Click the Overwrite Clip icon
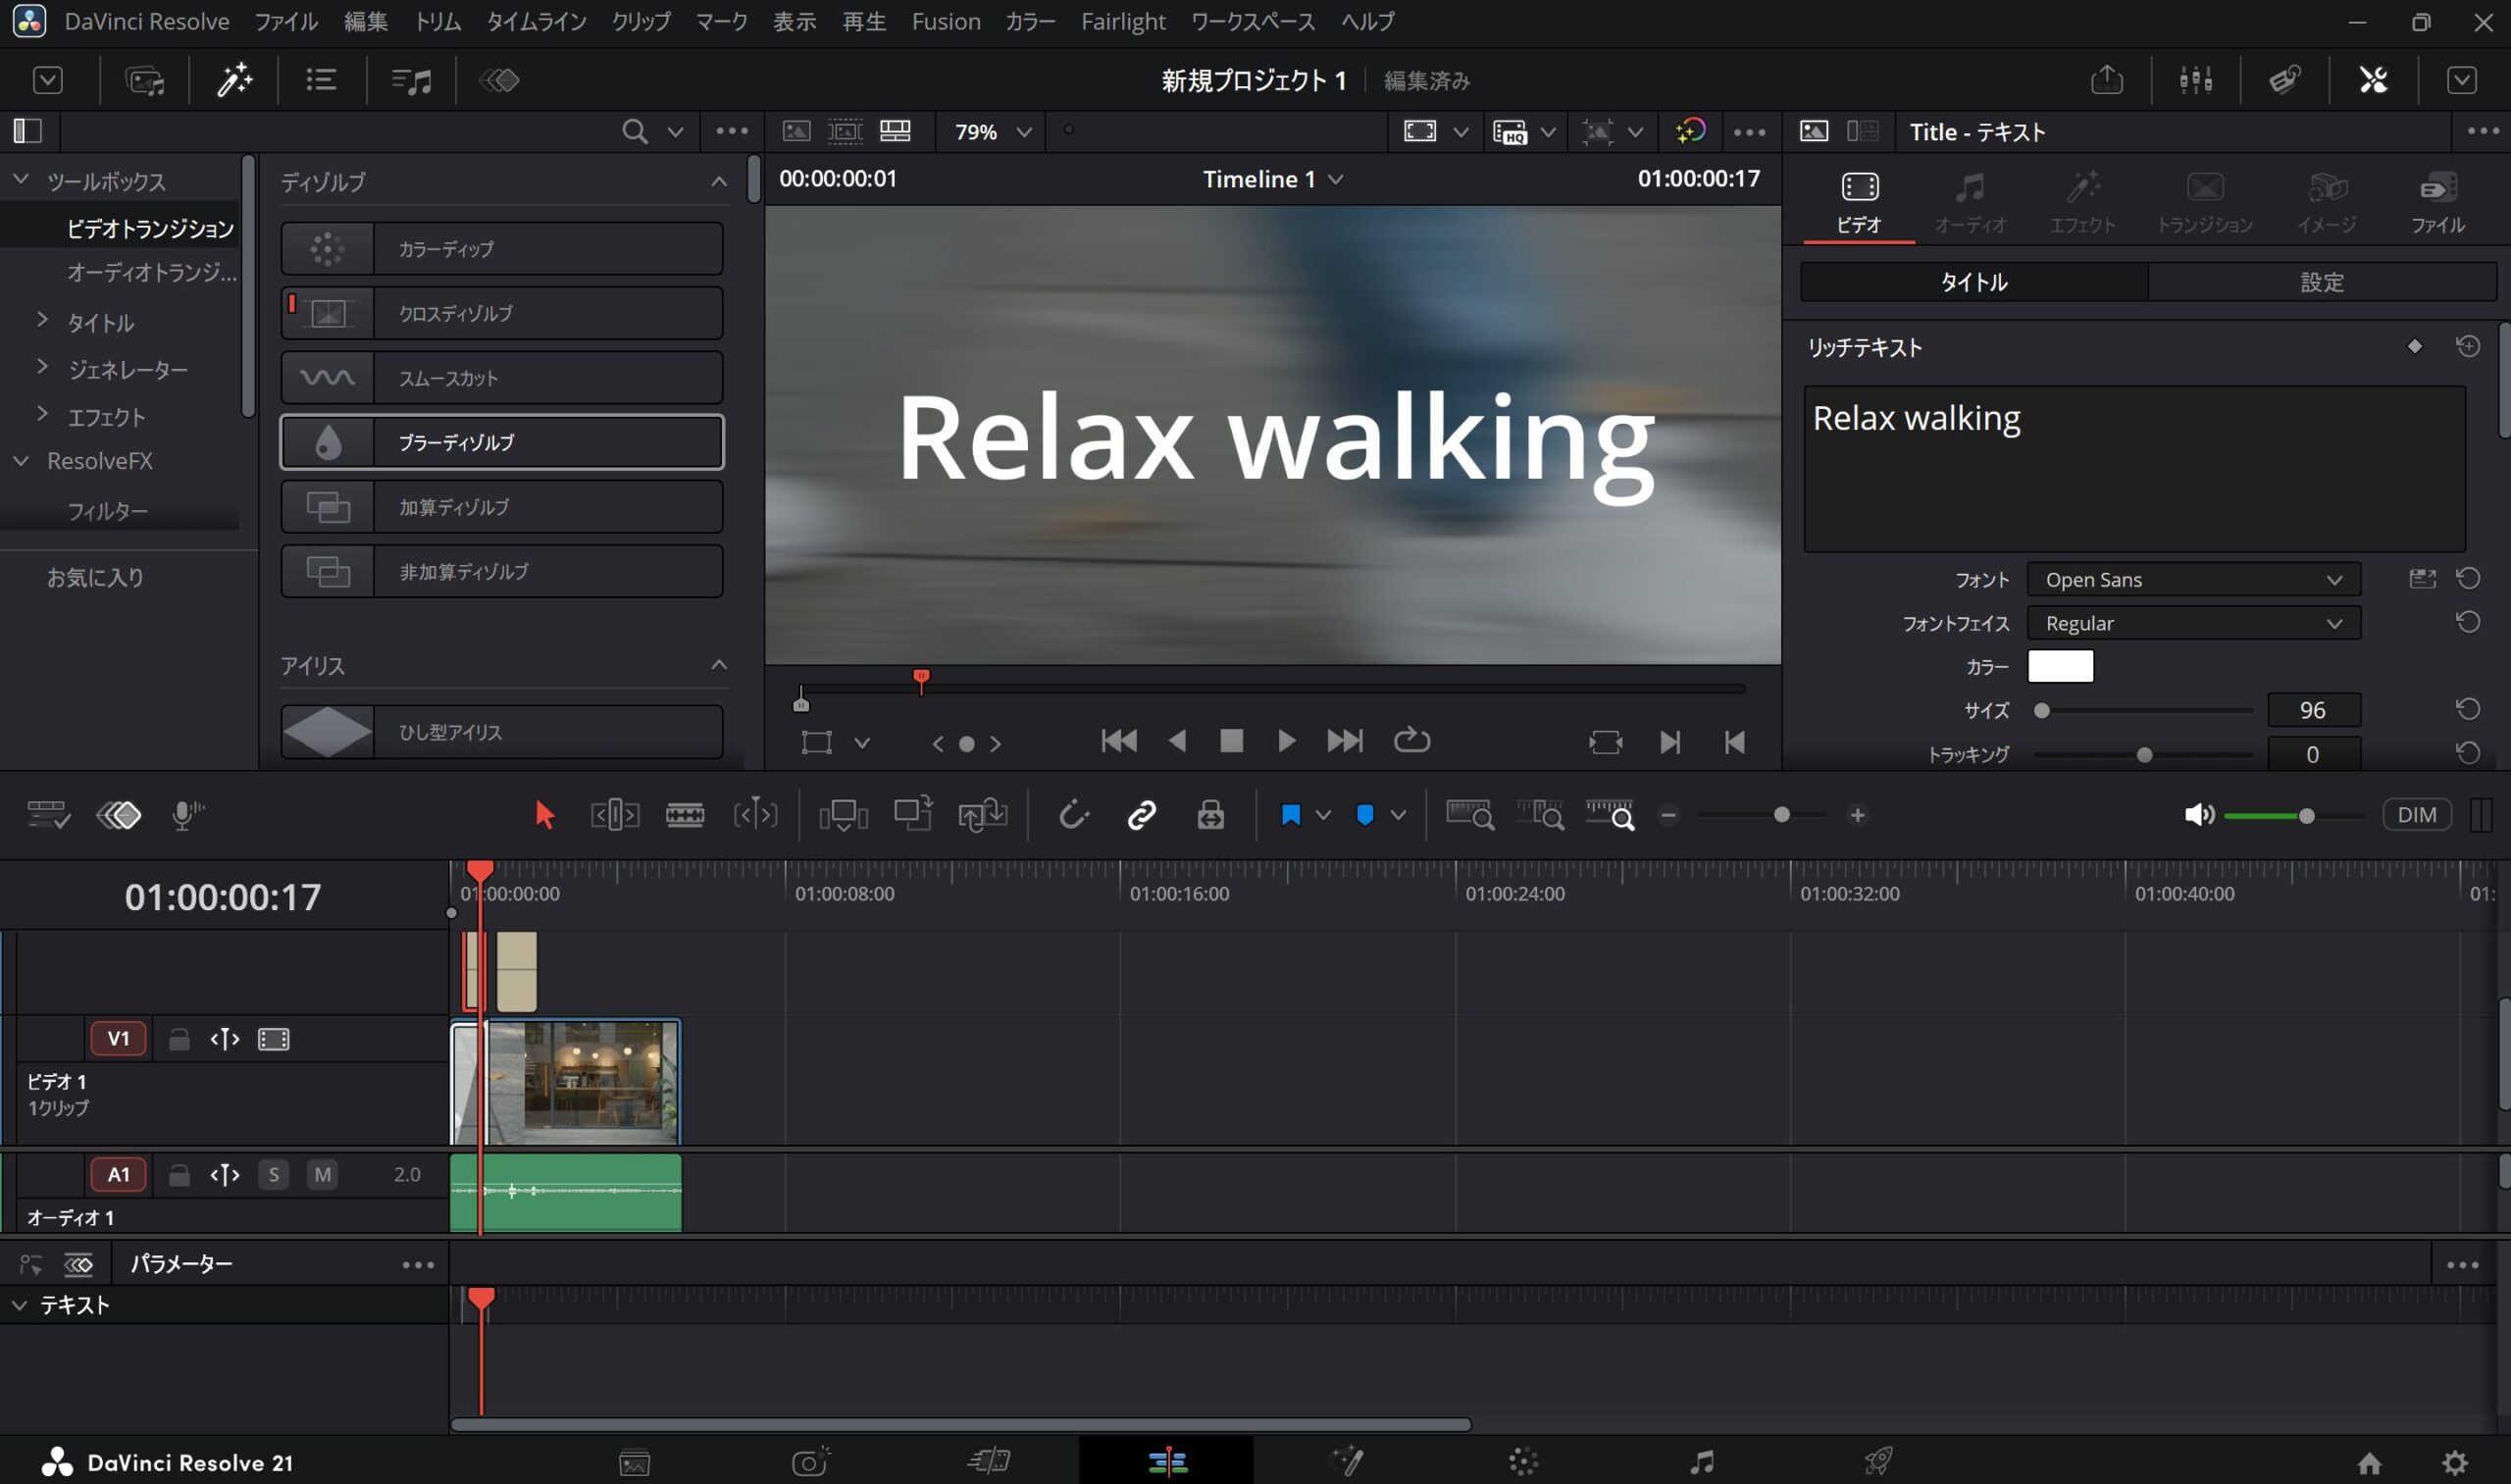Viewport: 2511px width, 1484px height. [x=913, y=813]
